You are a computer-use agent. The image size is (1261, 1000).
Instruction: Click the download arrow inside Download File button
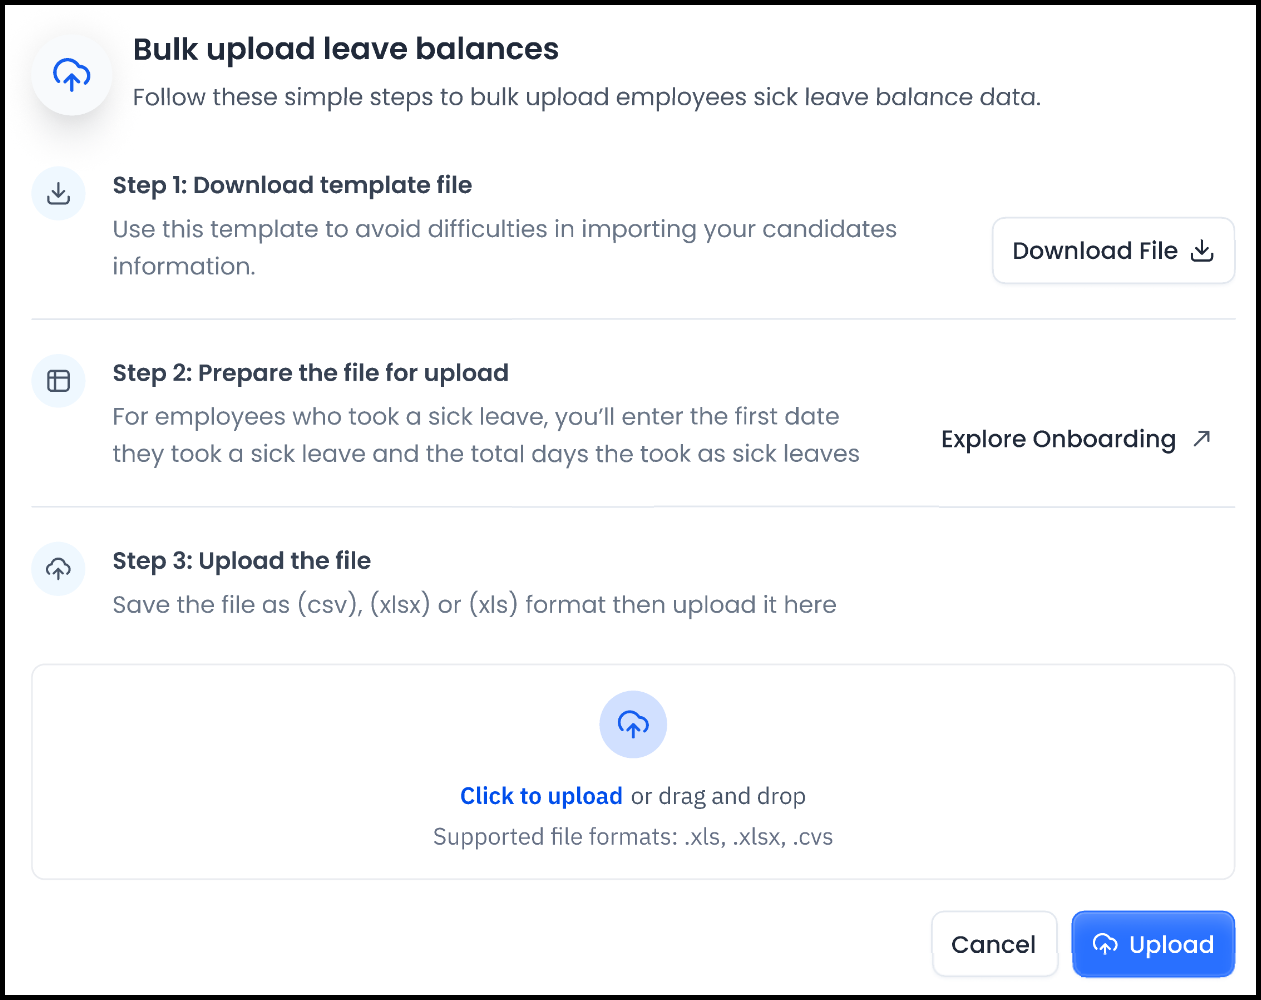(1202, 251)
